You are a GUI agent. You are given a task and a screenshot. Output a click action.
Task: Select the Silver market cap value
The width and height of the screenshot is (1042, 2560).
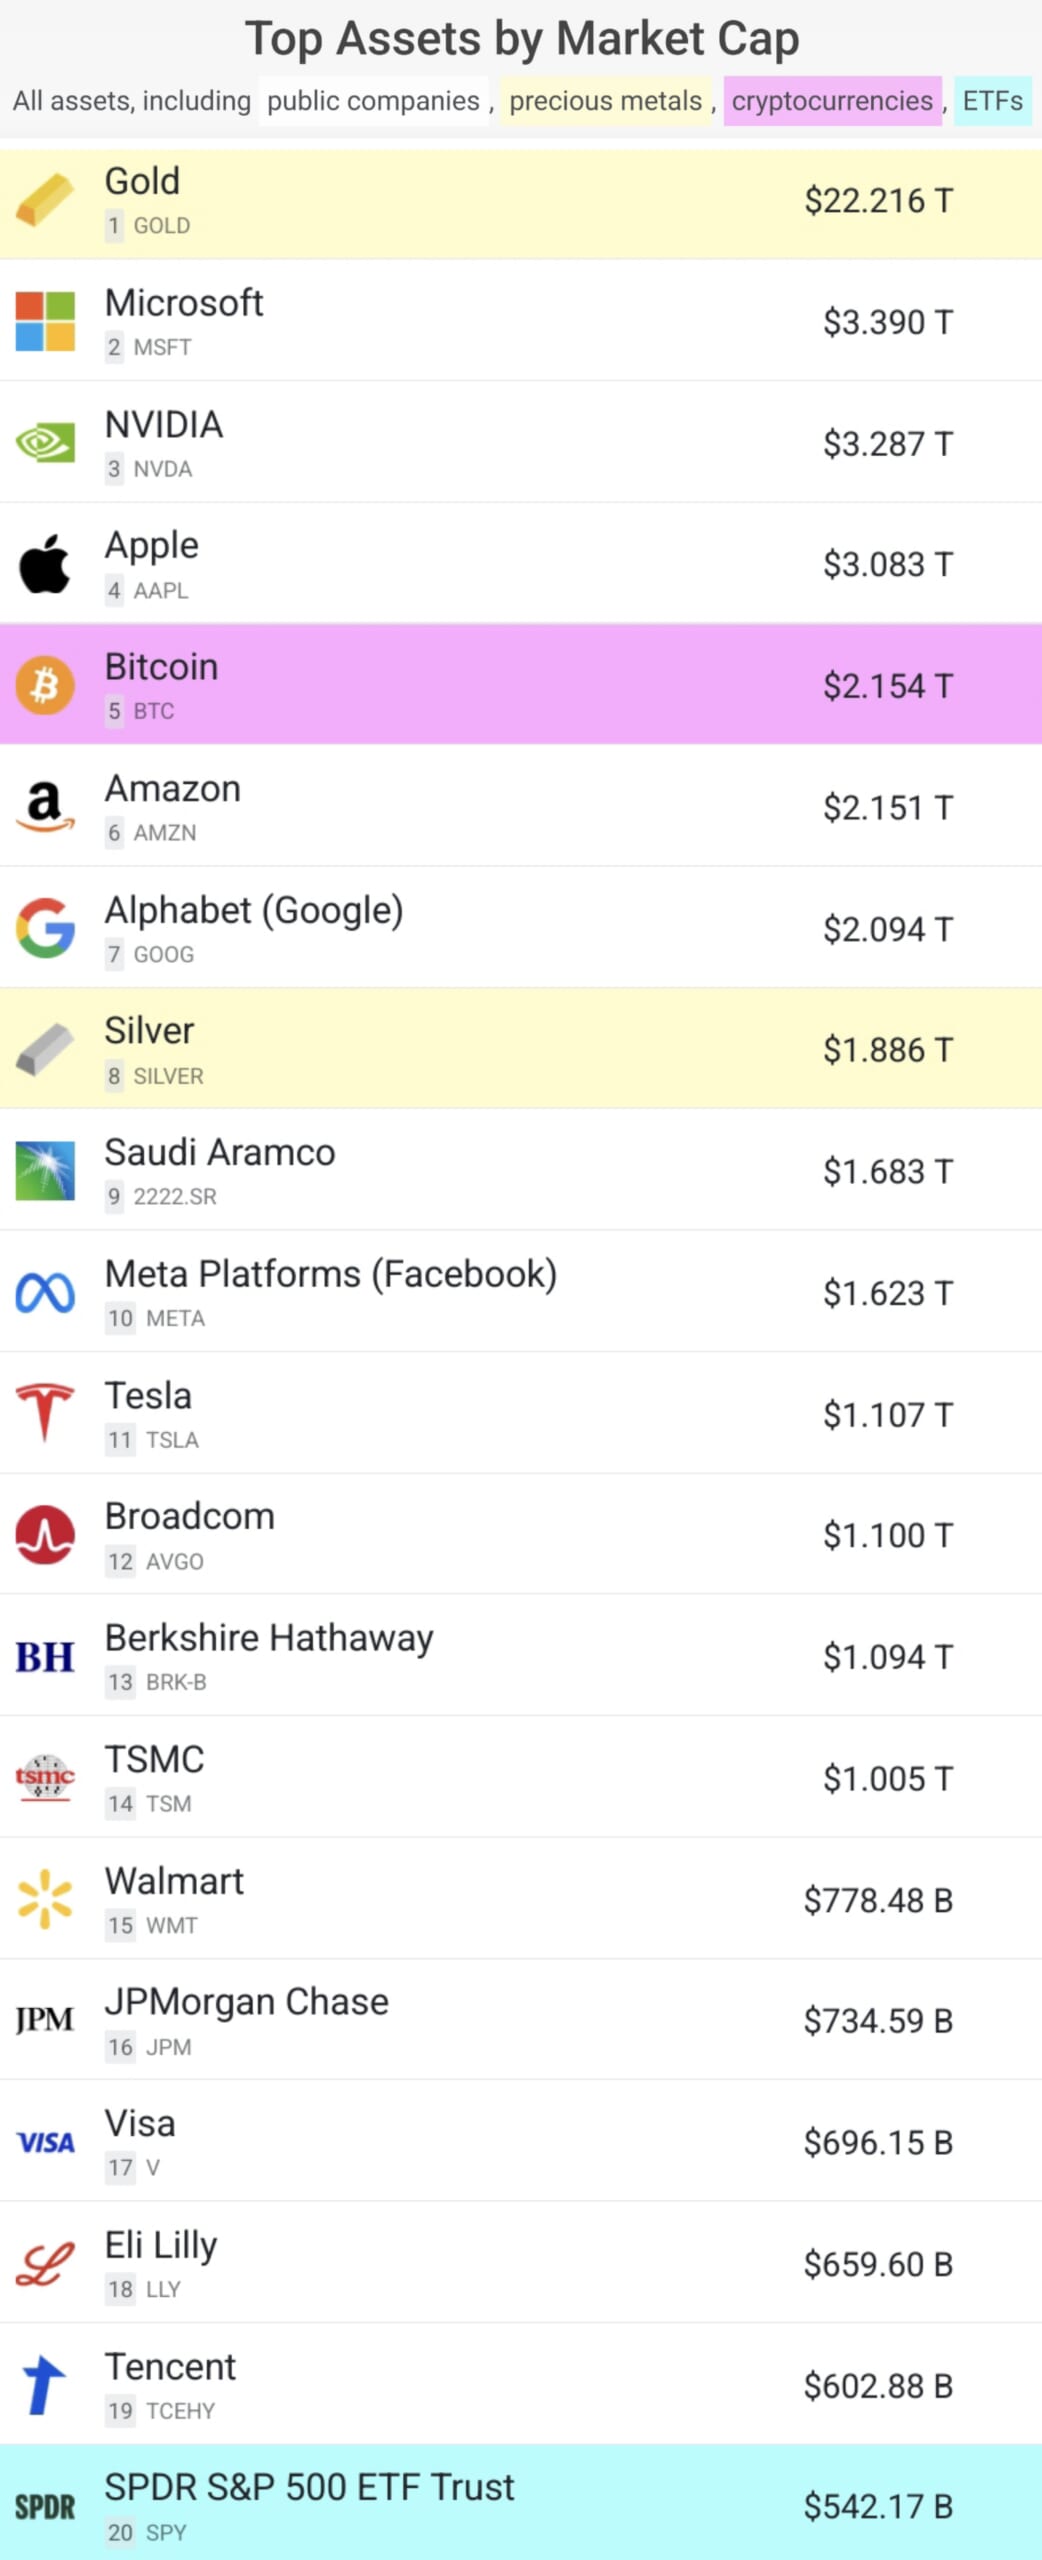(x=887, y=1050)
